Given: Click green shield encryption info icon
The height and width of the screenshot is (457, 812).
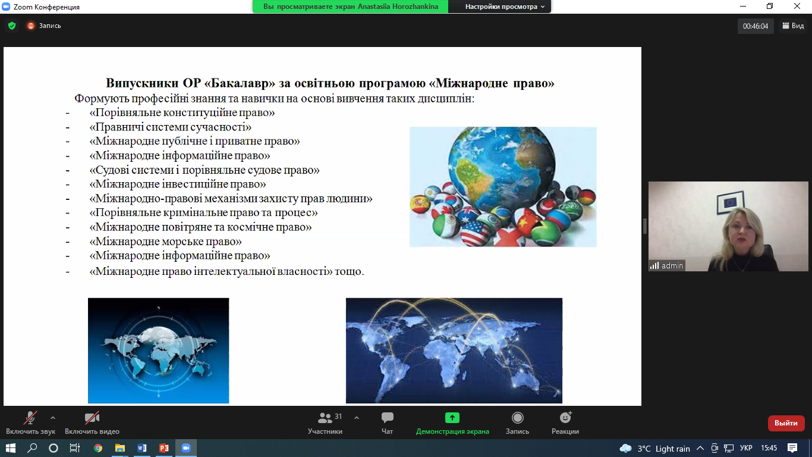Looking at the screenshot, I should point(12,26).
